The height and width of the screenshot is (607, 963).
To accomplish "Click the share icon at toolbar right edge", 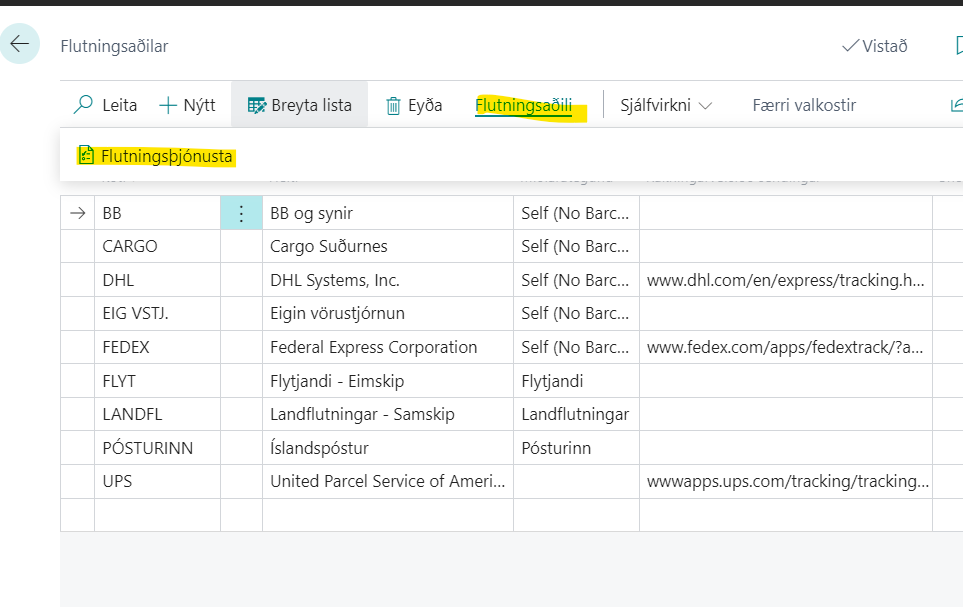I will tap(955, 105).
